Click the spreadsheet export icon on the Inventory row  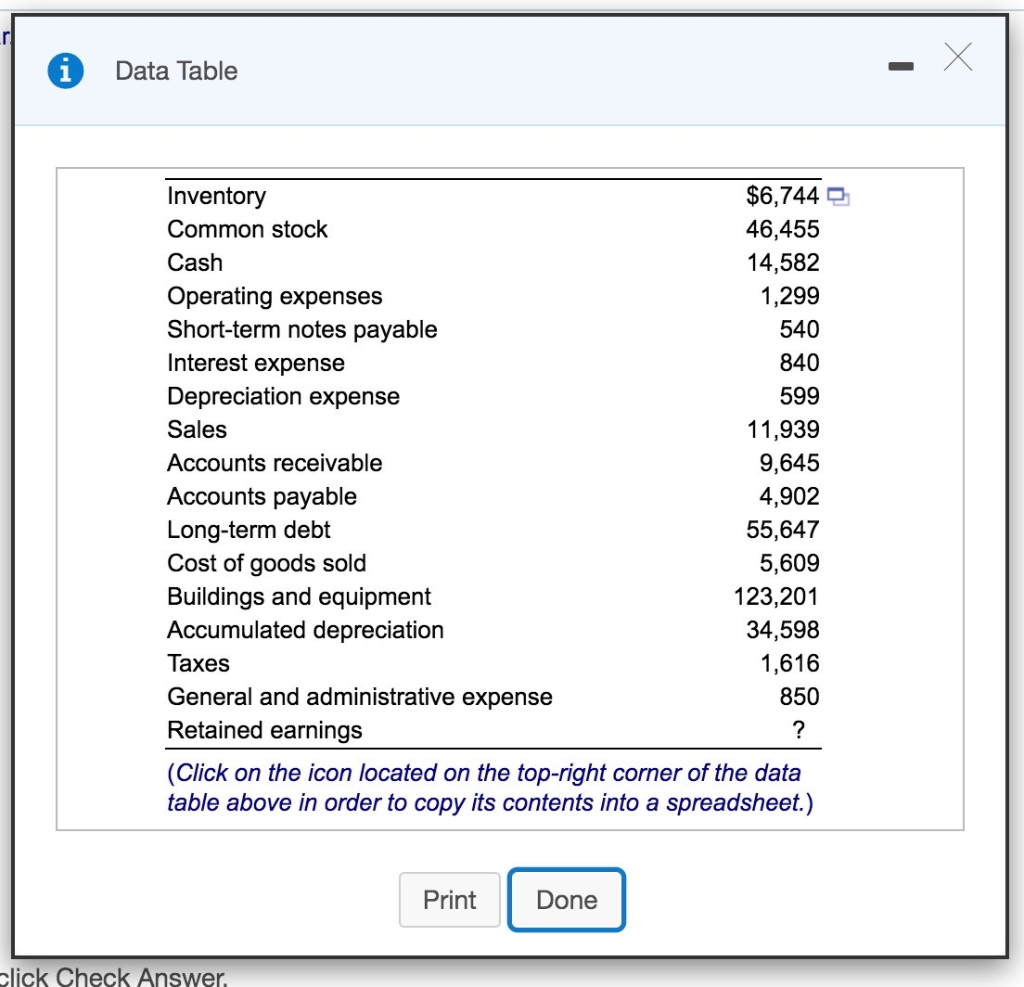[838, 196]
